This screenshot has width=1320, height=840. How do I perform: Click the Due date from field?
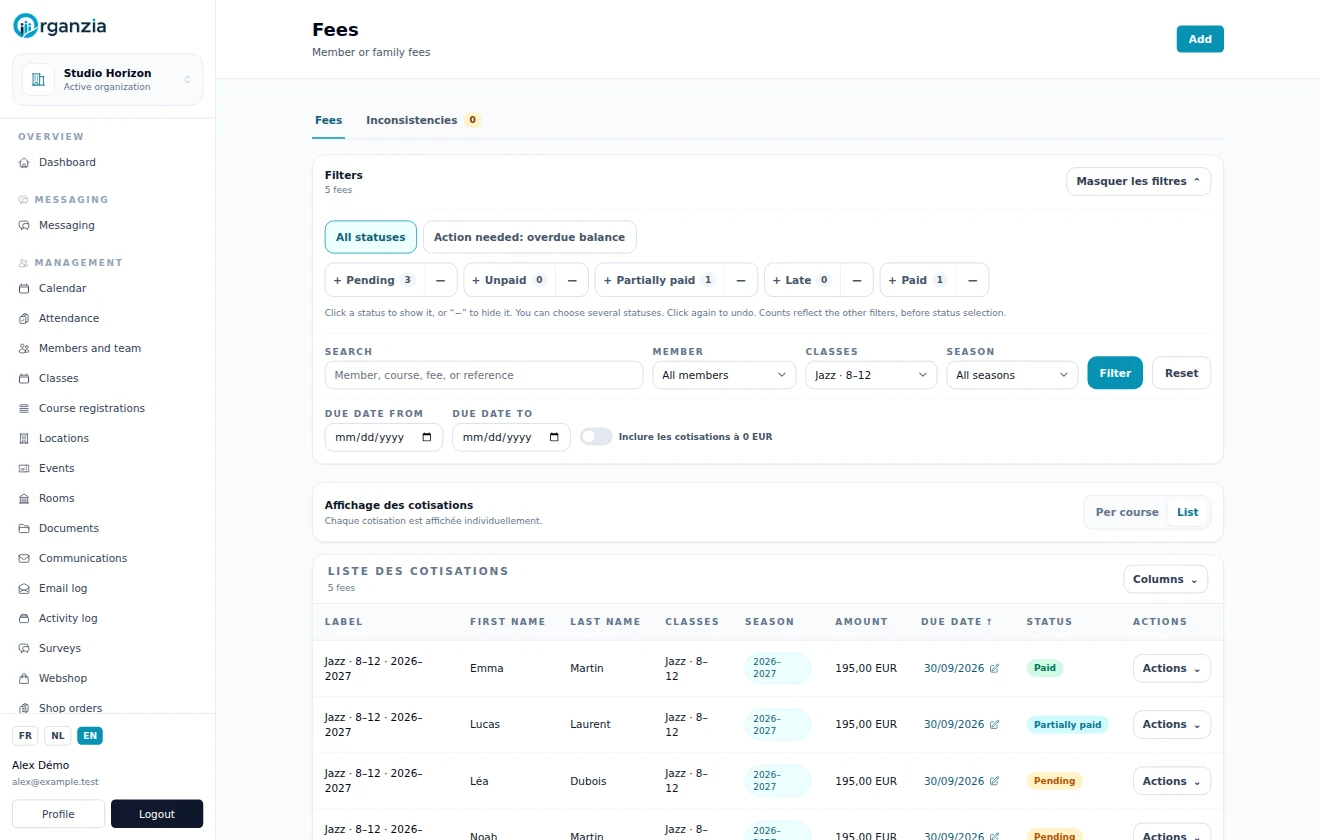384,437
